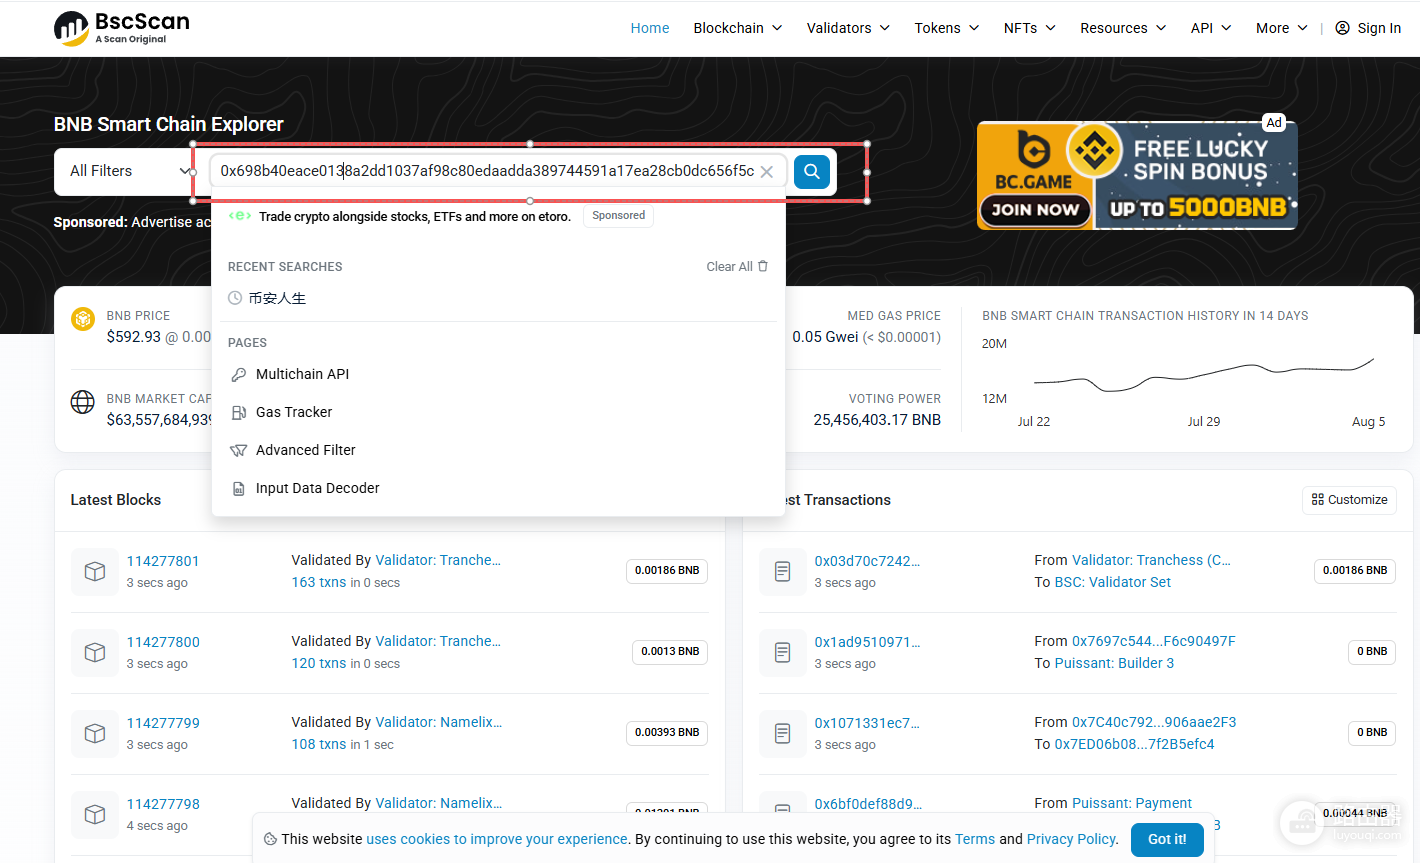
Task: Click the cube icon for block 114277798
Action: coord(95,814)
